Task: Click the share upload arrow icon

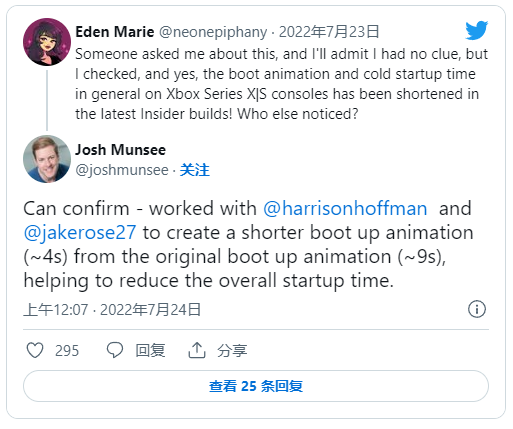Action: 197,350
